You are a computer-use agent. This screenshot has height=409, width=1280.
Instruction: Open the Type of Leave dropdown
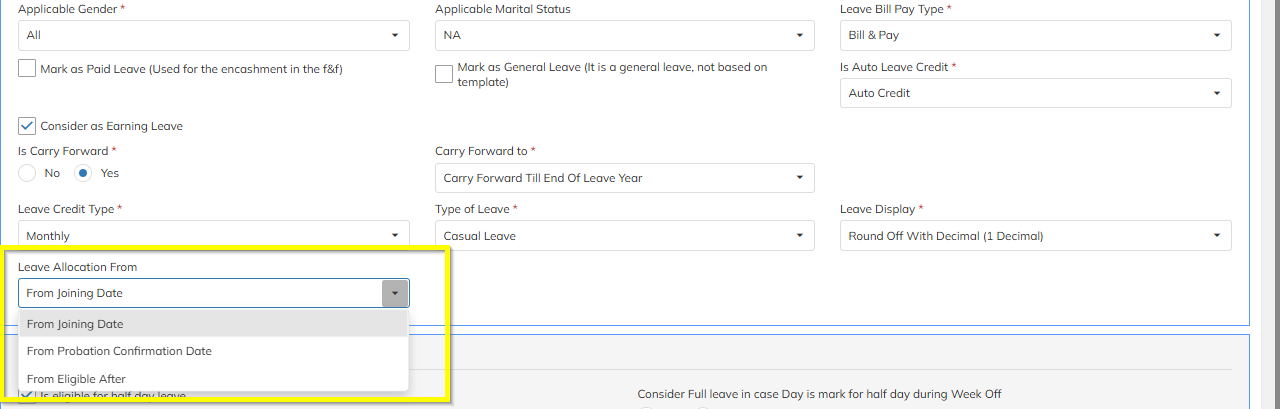[x=624, y=236]
